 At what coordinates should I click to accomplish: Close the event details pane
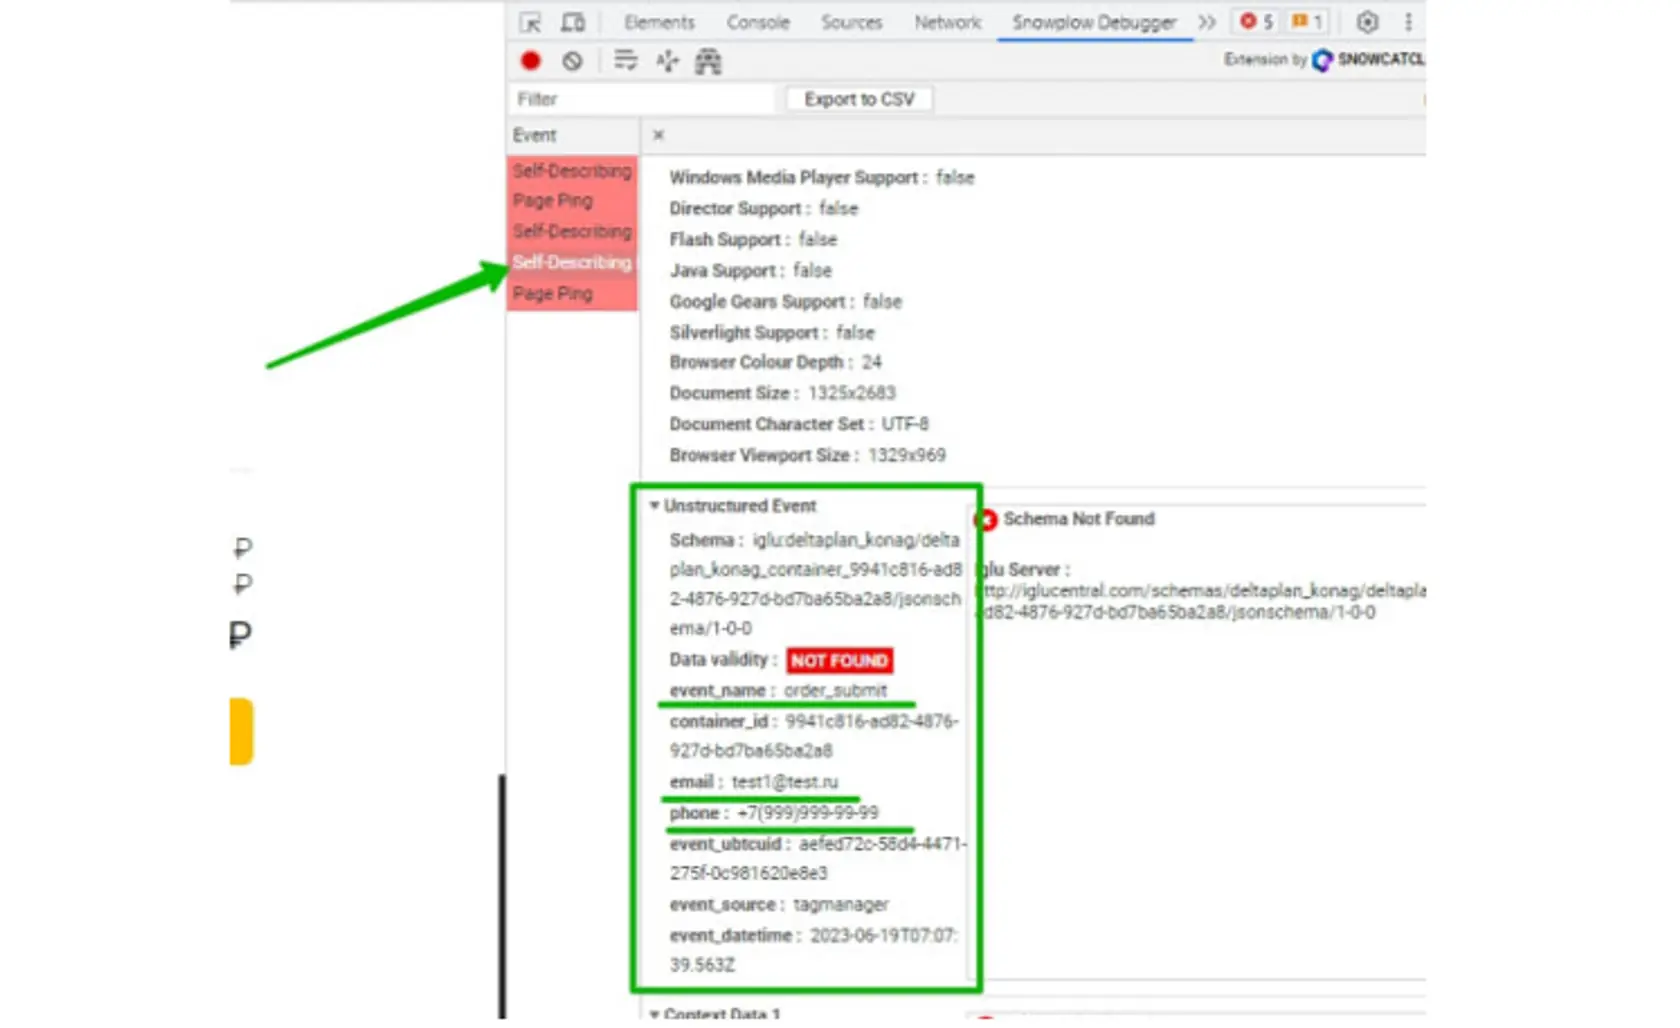tap(658, 135)
